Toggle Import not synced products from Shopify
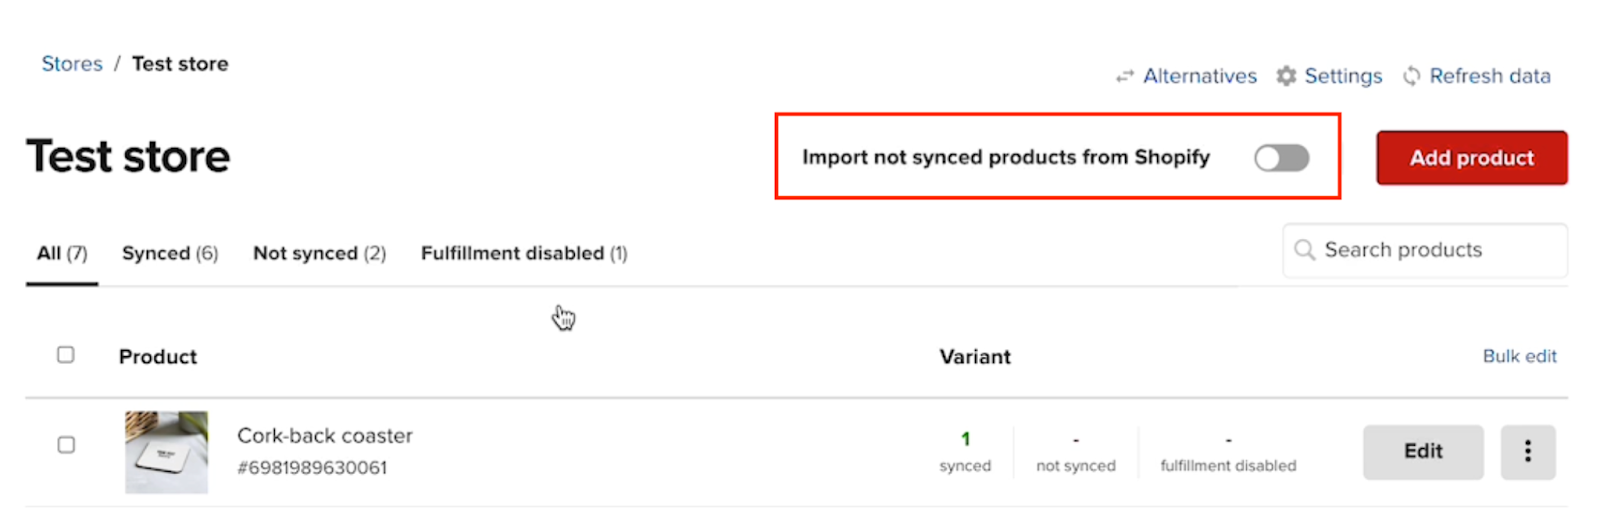This screenshot has width=1600, height=510. click(1281, 158)
